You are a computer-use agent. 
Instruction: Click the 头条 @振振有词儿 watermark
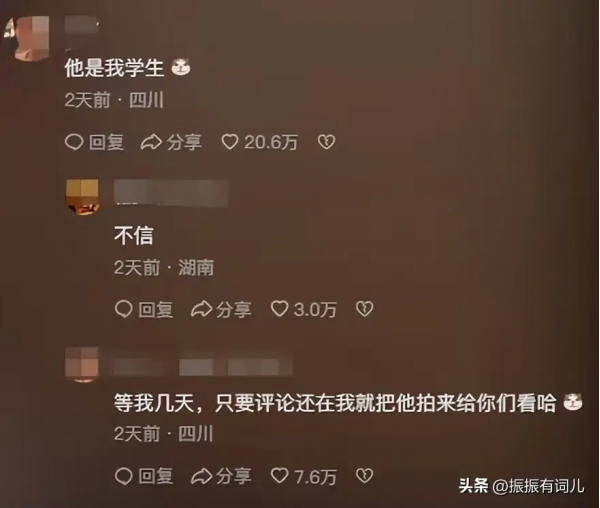522,486
